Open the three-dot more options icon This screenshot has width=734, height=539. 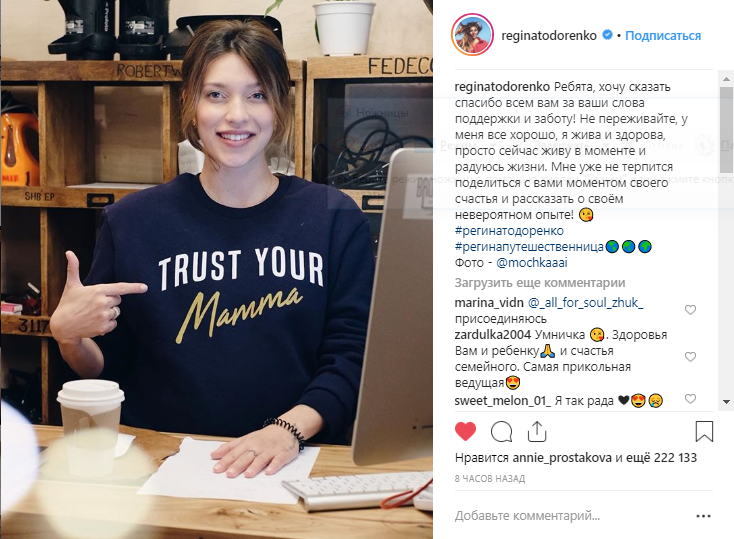tap(703, 516)
